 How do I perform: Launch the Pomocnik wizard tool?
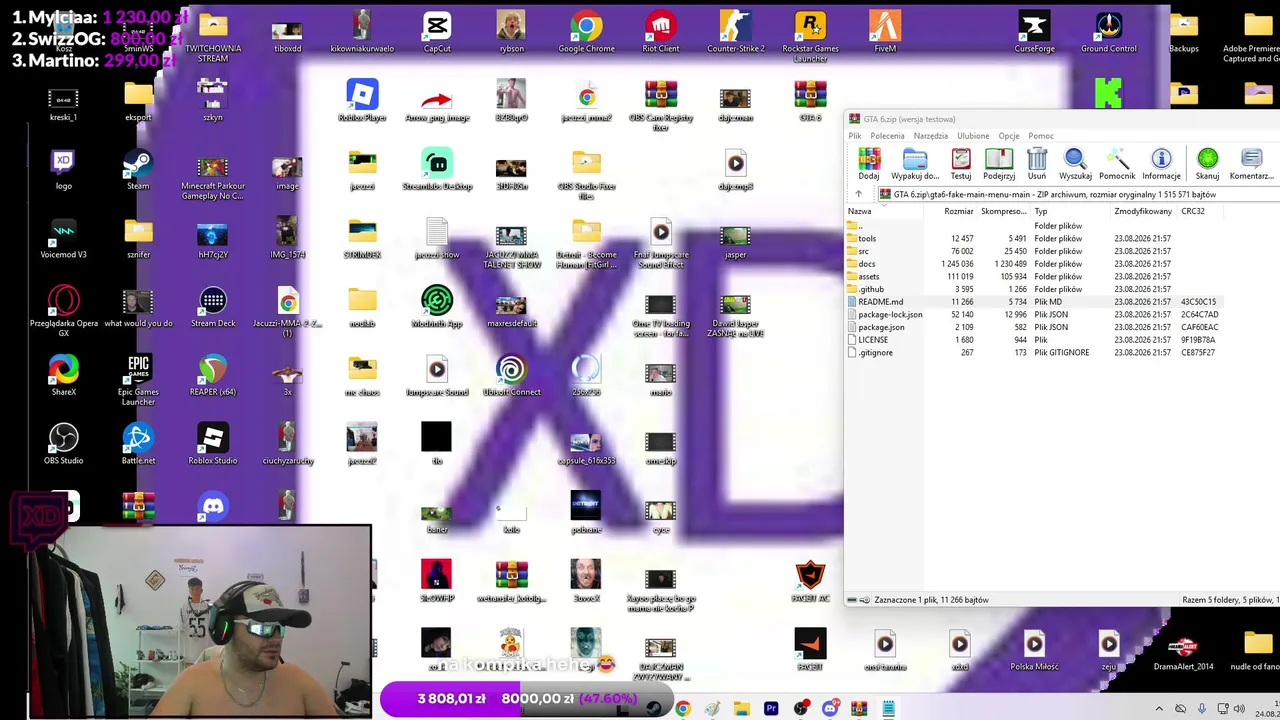tap(1117, 164)
